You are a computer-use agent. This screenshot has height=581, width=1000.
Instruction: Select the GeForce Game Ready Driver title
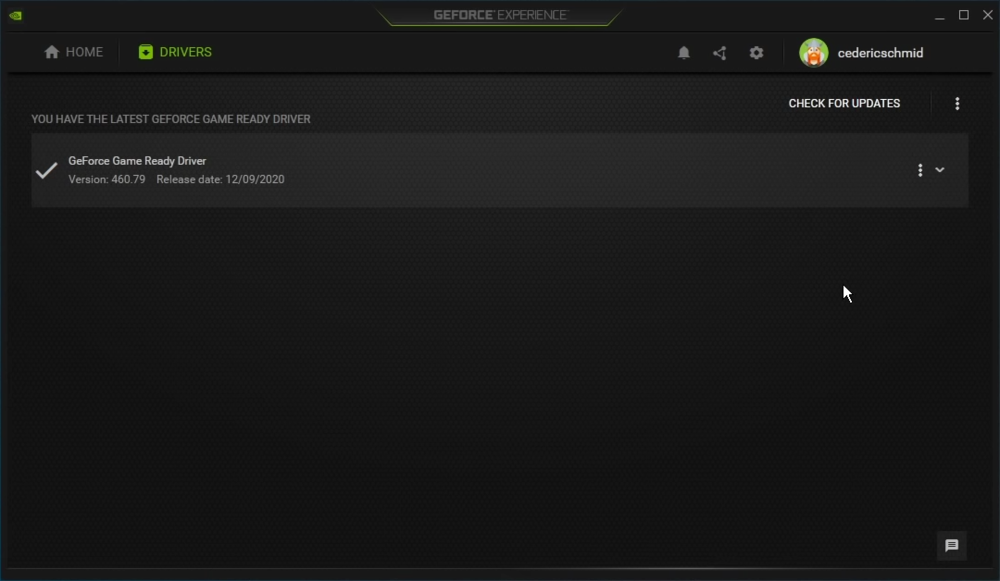click(137, 161)
